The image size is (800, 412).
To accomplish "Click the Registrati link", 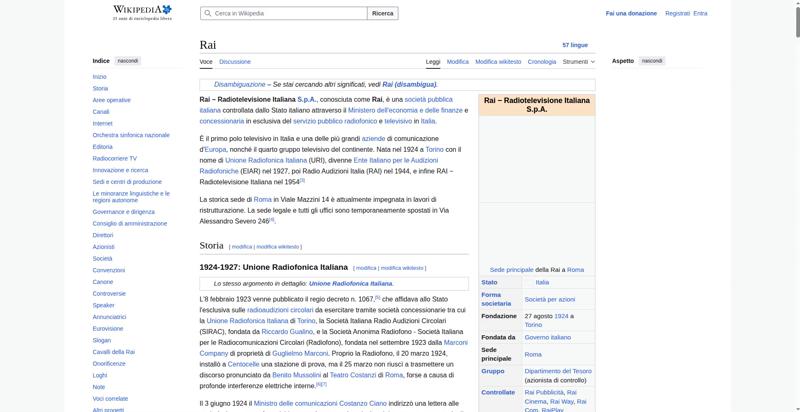I will pyautogui.click(x=677, y=14).
